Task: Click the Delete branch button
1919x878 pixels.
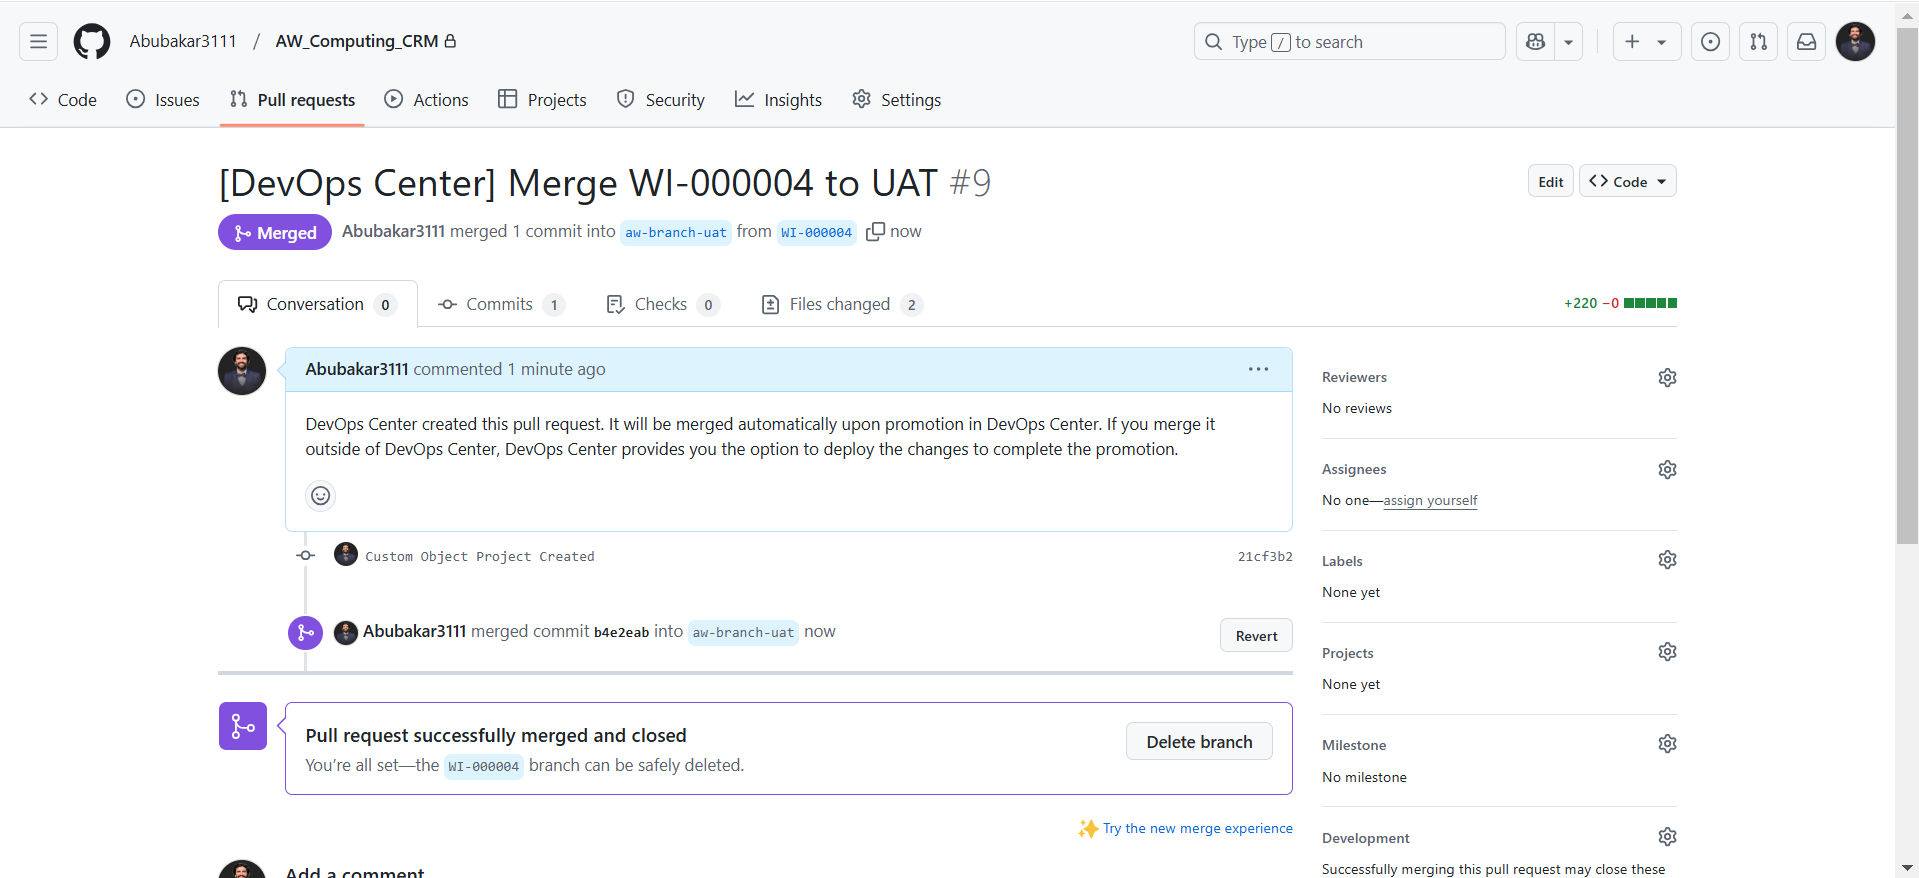Action: pyautogui.click(x=1199, y=741)
